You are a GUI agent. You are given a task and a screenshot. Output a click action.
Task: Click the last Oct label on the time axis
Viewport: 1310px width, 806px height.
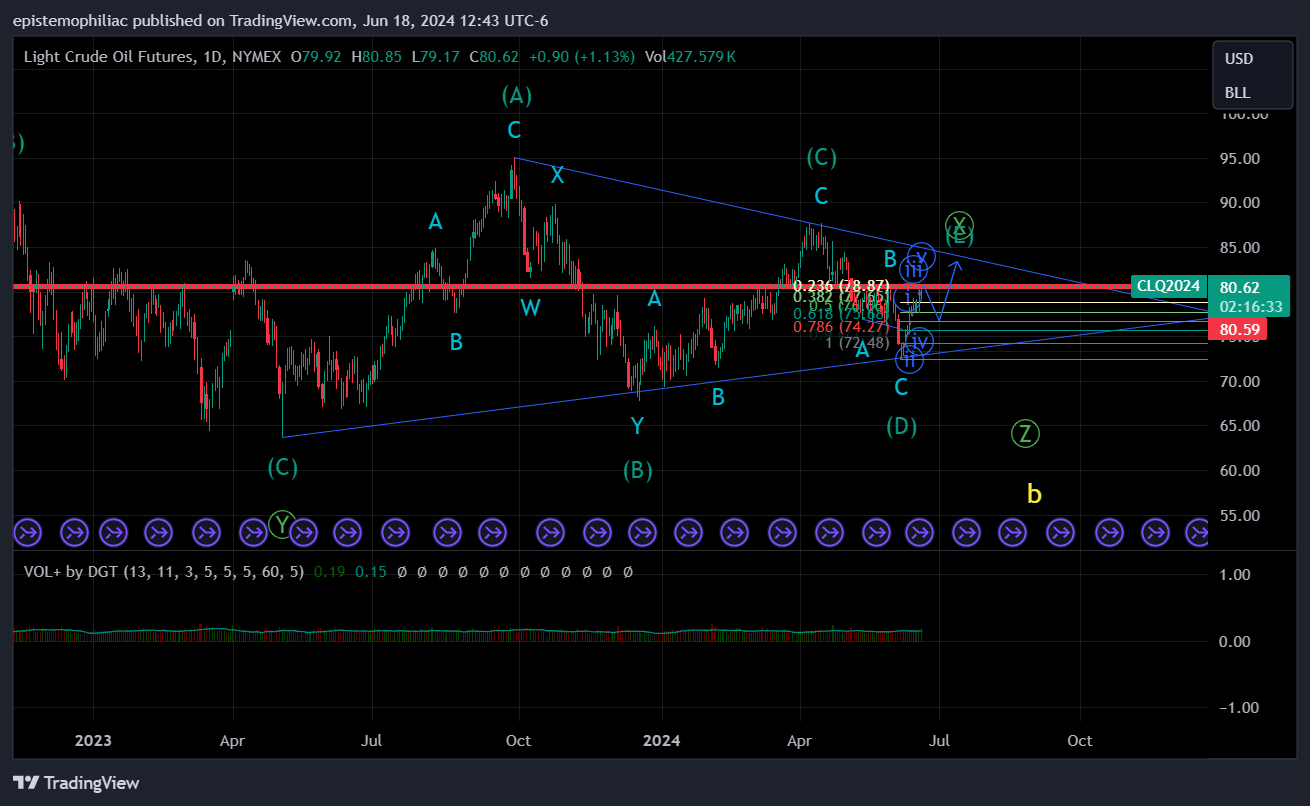(x=1079, y=741)
